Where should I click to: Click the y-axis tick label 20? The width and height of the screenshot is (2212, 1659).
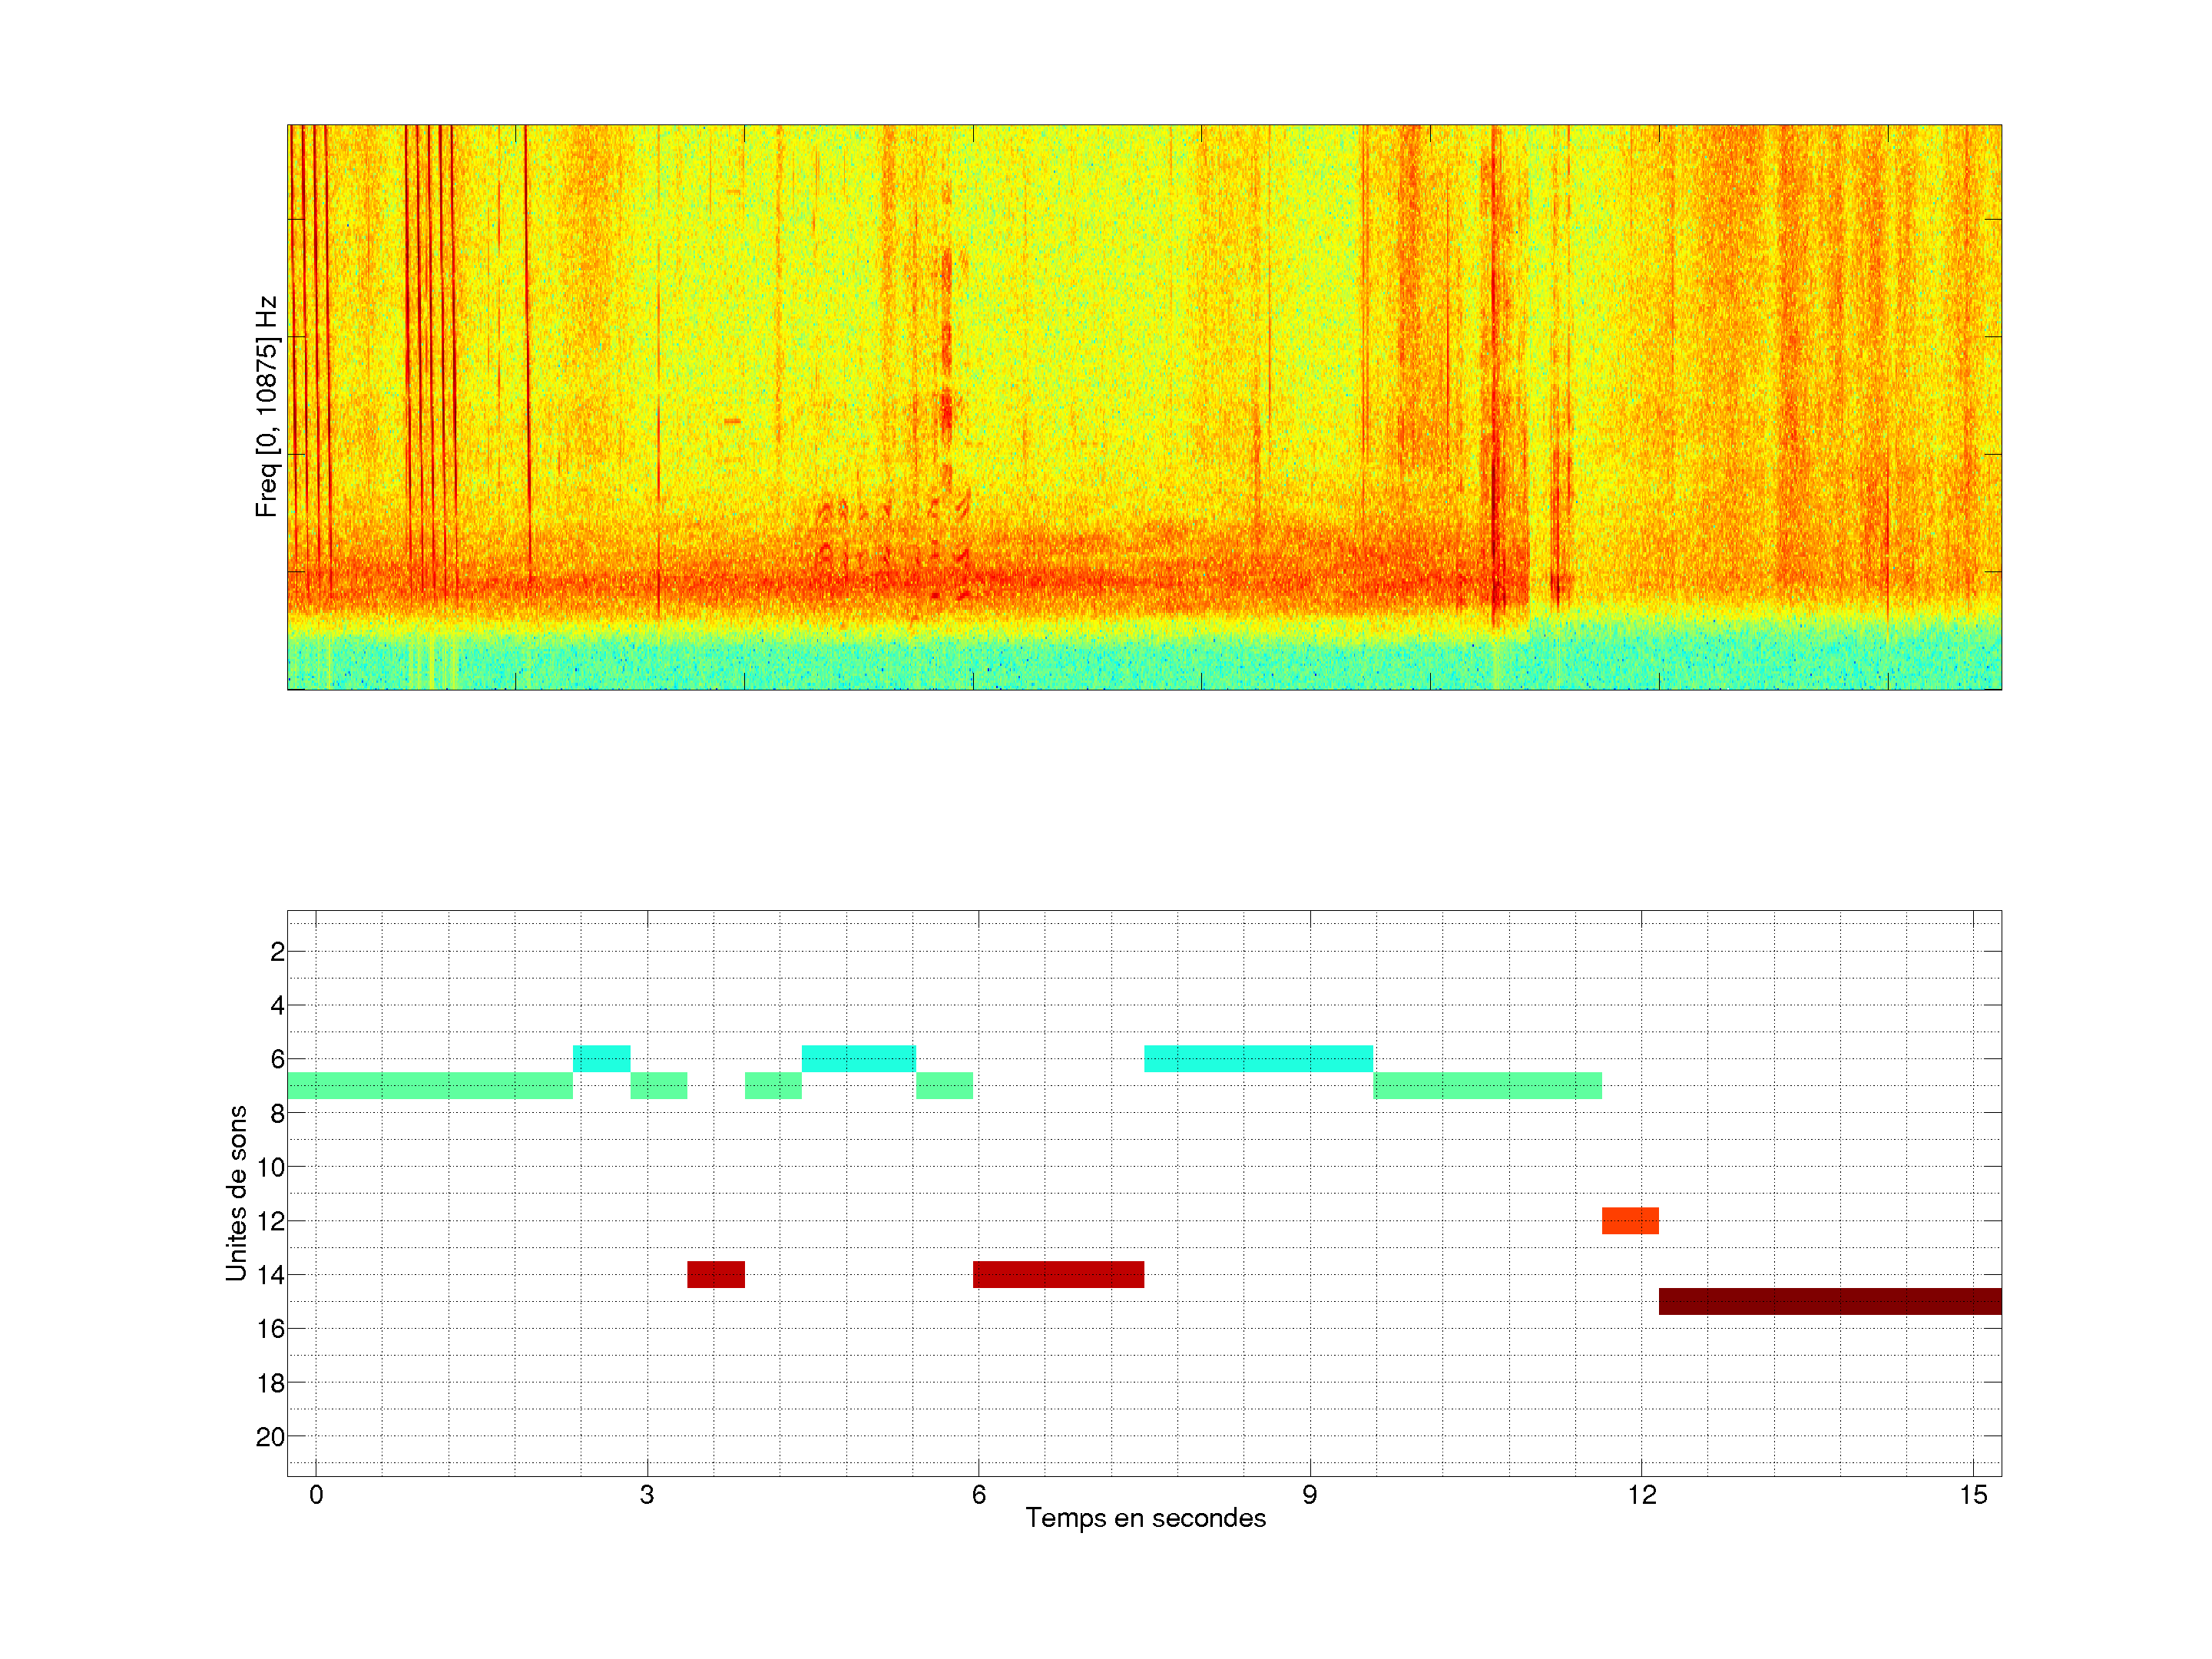click(x=270, y=1437)
